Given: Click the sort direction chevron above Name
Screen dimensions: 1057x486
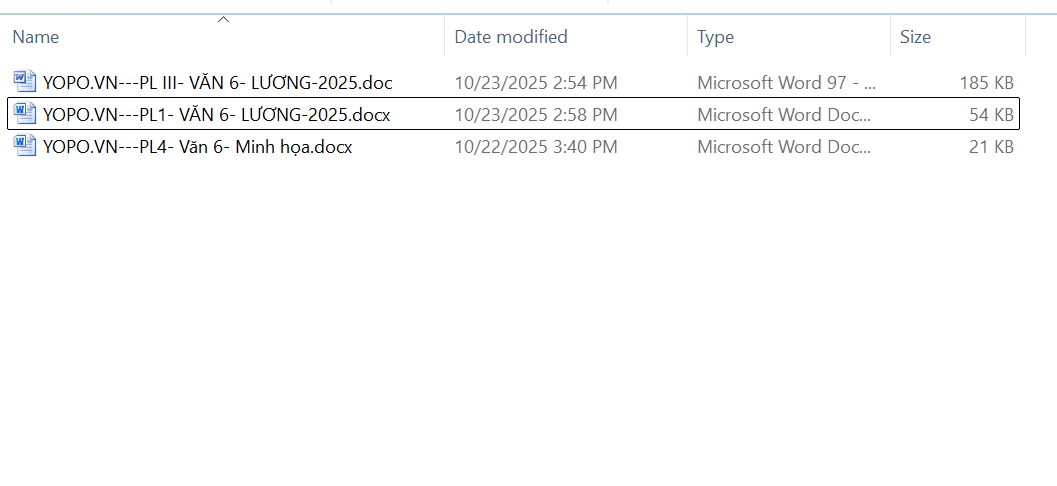Looking at the screenshot, I should click(x=224, y=19).
